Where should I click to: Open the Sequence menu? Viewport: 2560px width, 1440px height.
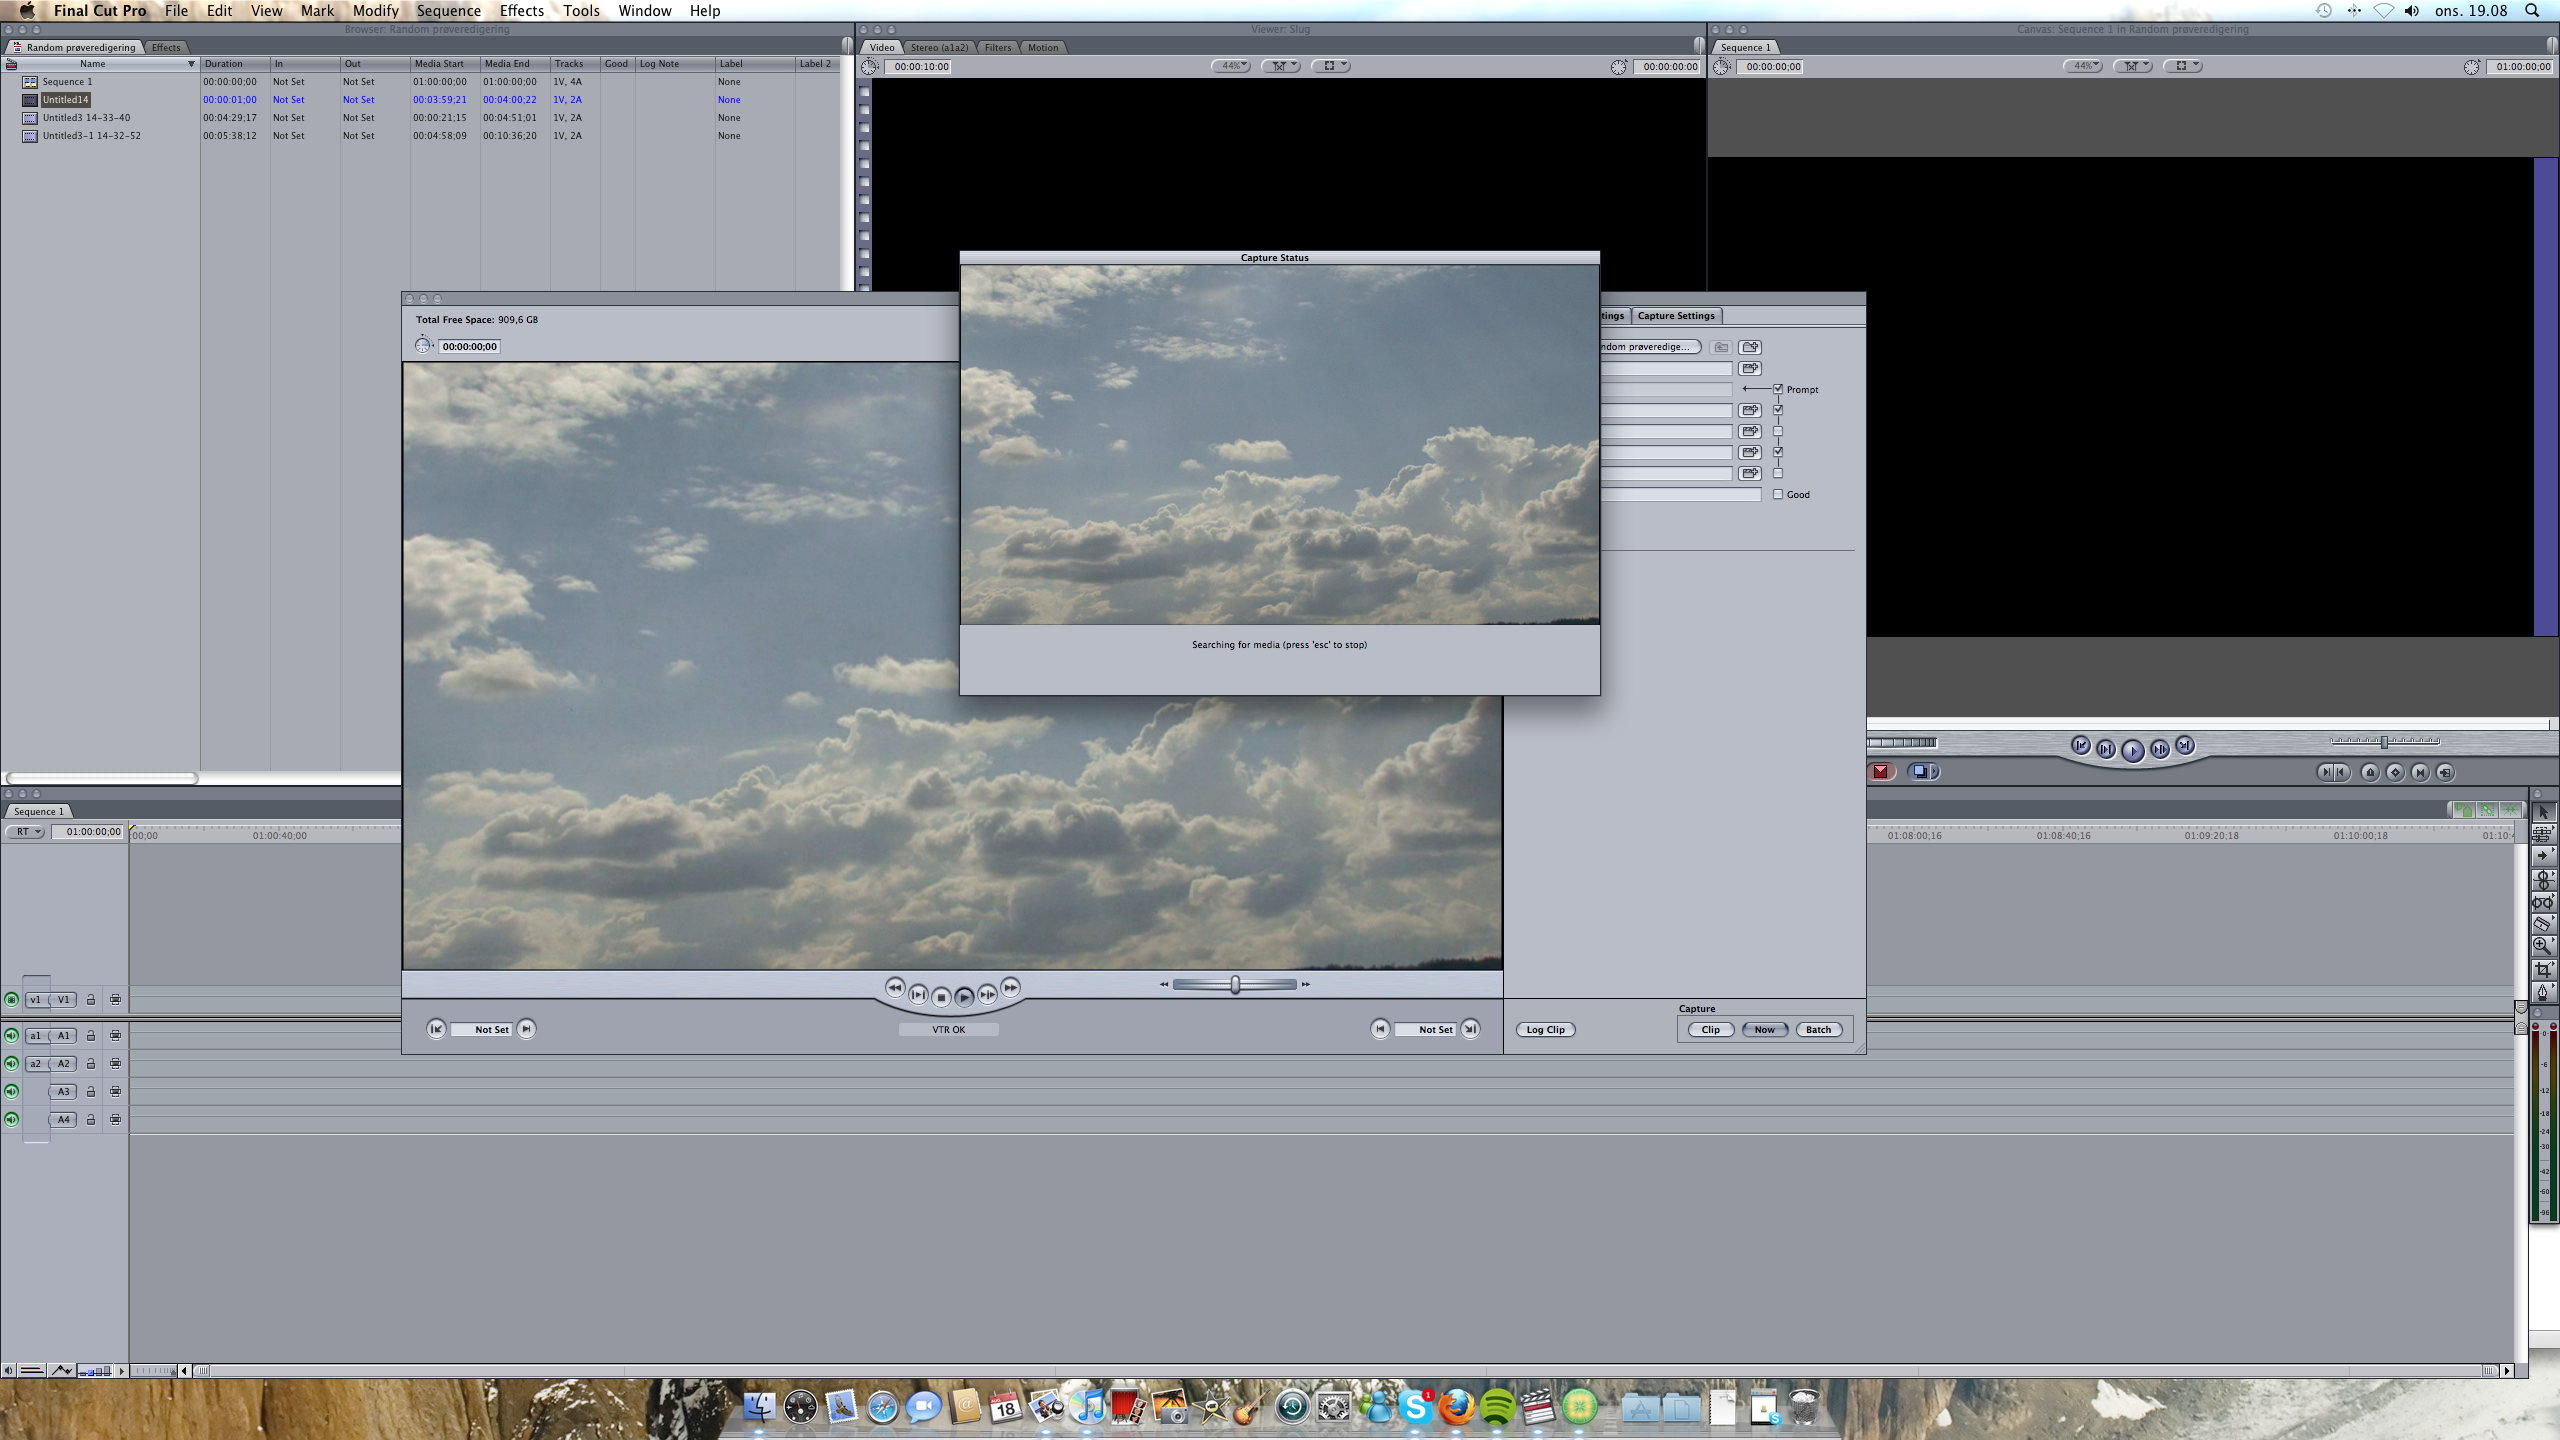pyautogui.click(x=448, y=10)
